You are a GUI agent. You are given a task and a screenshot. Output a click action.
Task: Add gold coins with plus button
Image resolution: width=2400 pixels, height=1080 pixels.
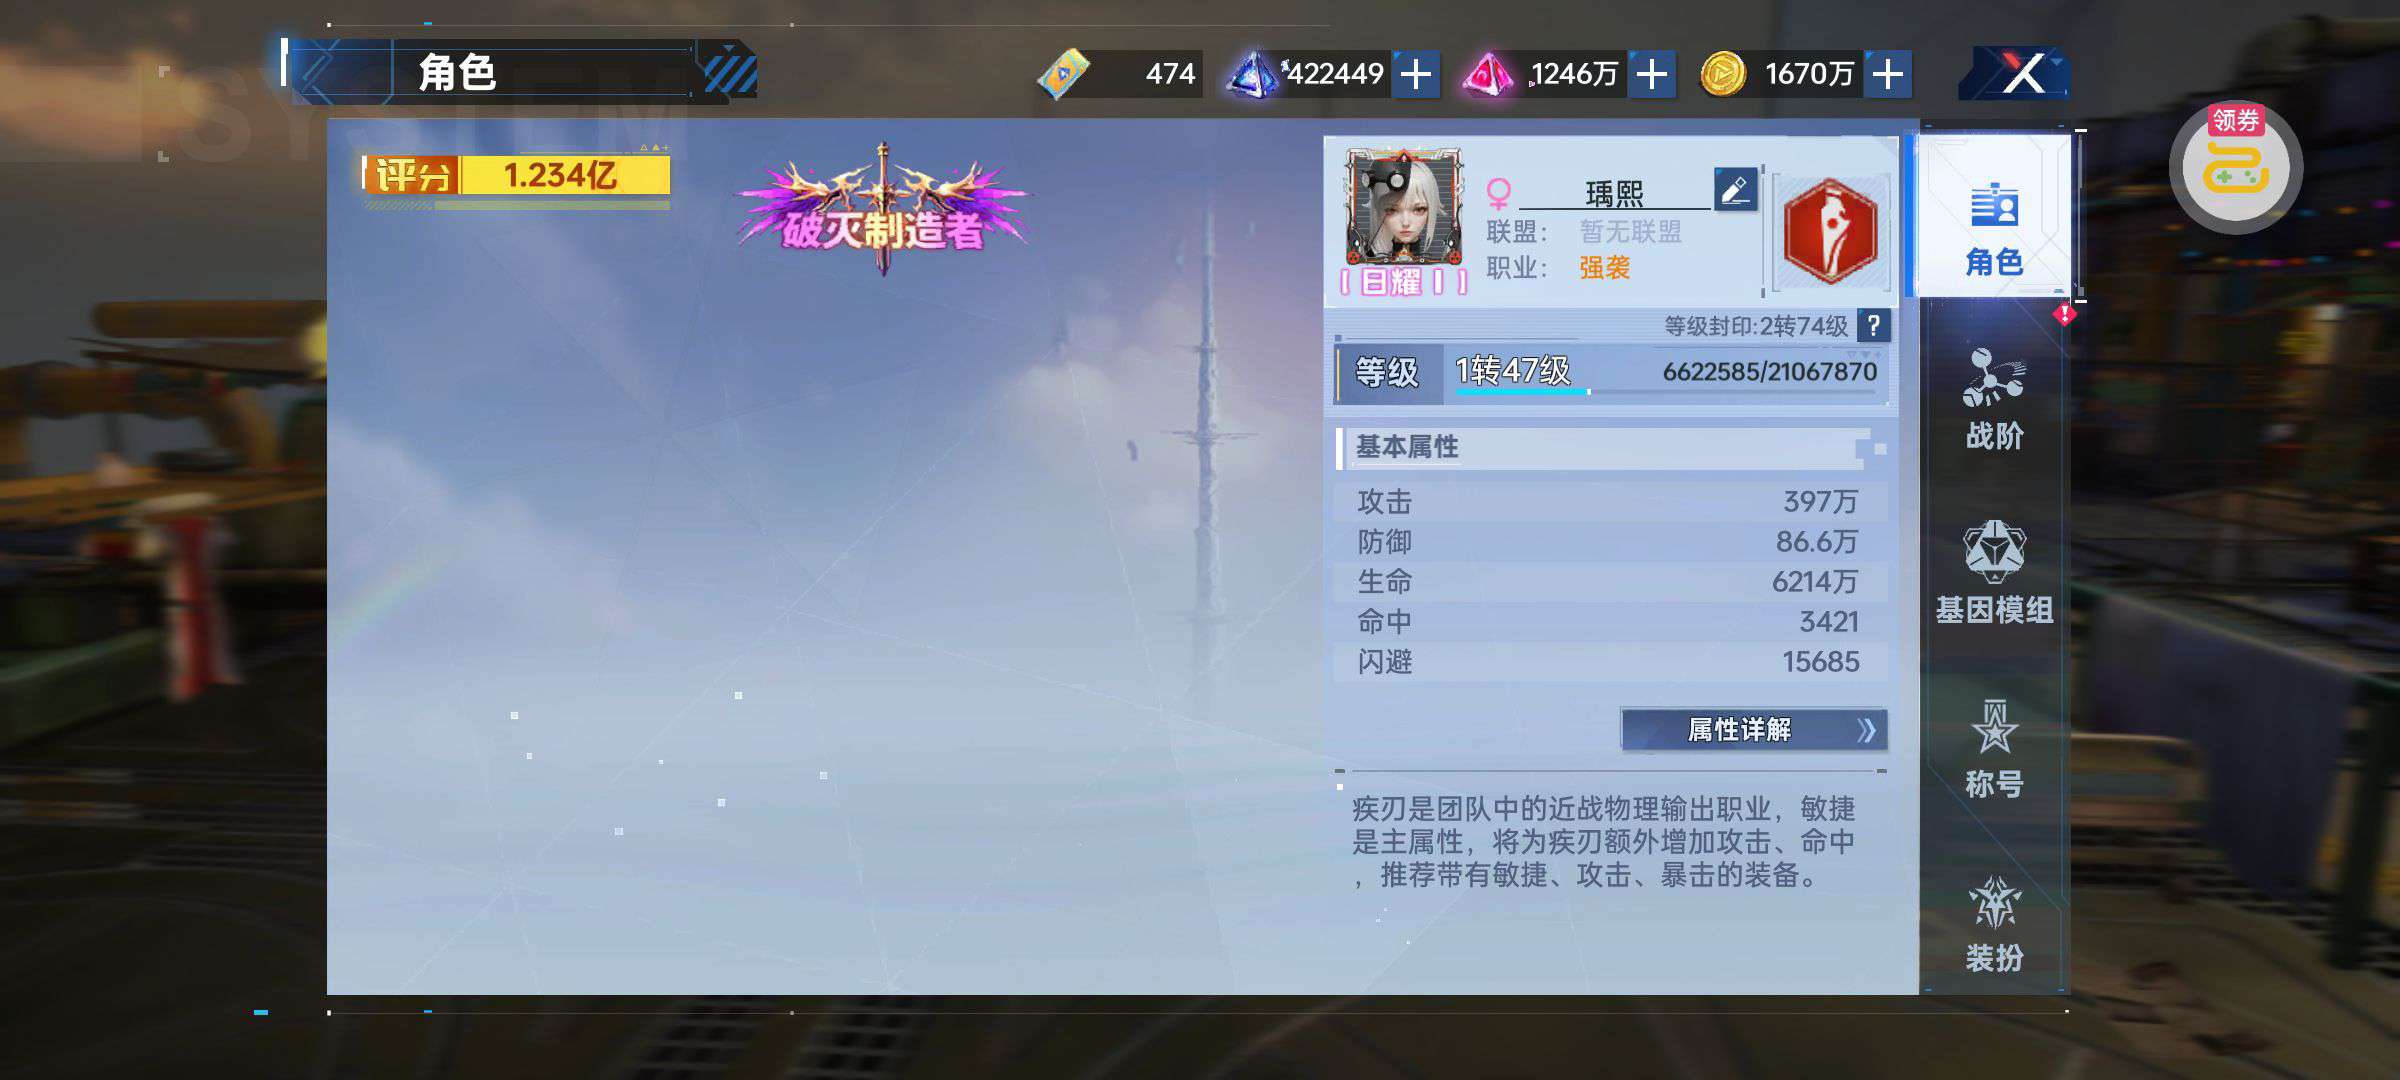(x=1887, y=74)
